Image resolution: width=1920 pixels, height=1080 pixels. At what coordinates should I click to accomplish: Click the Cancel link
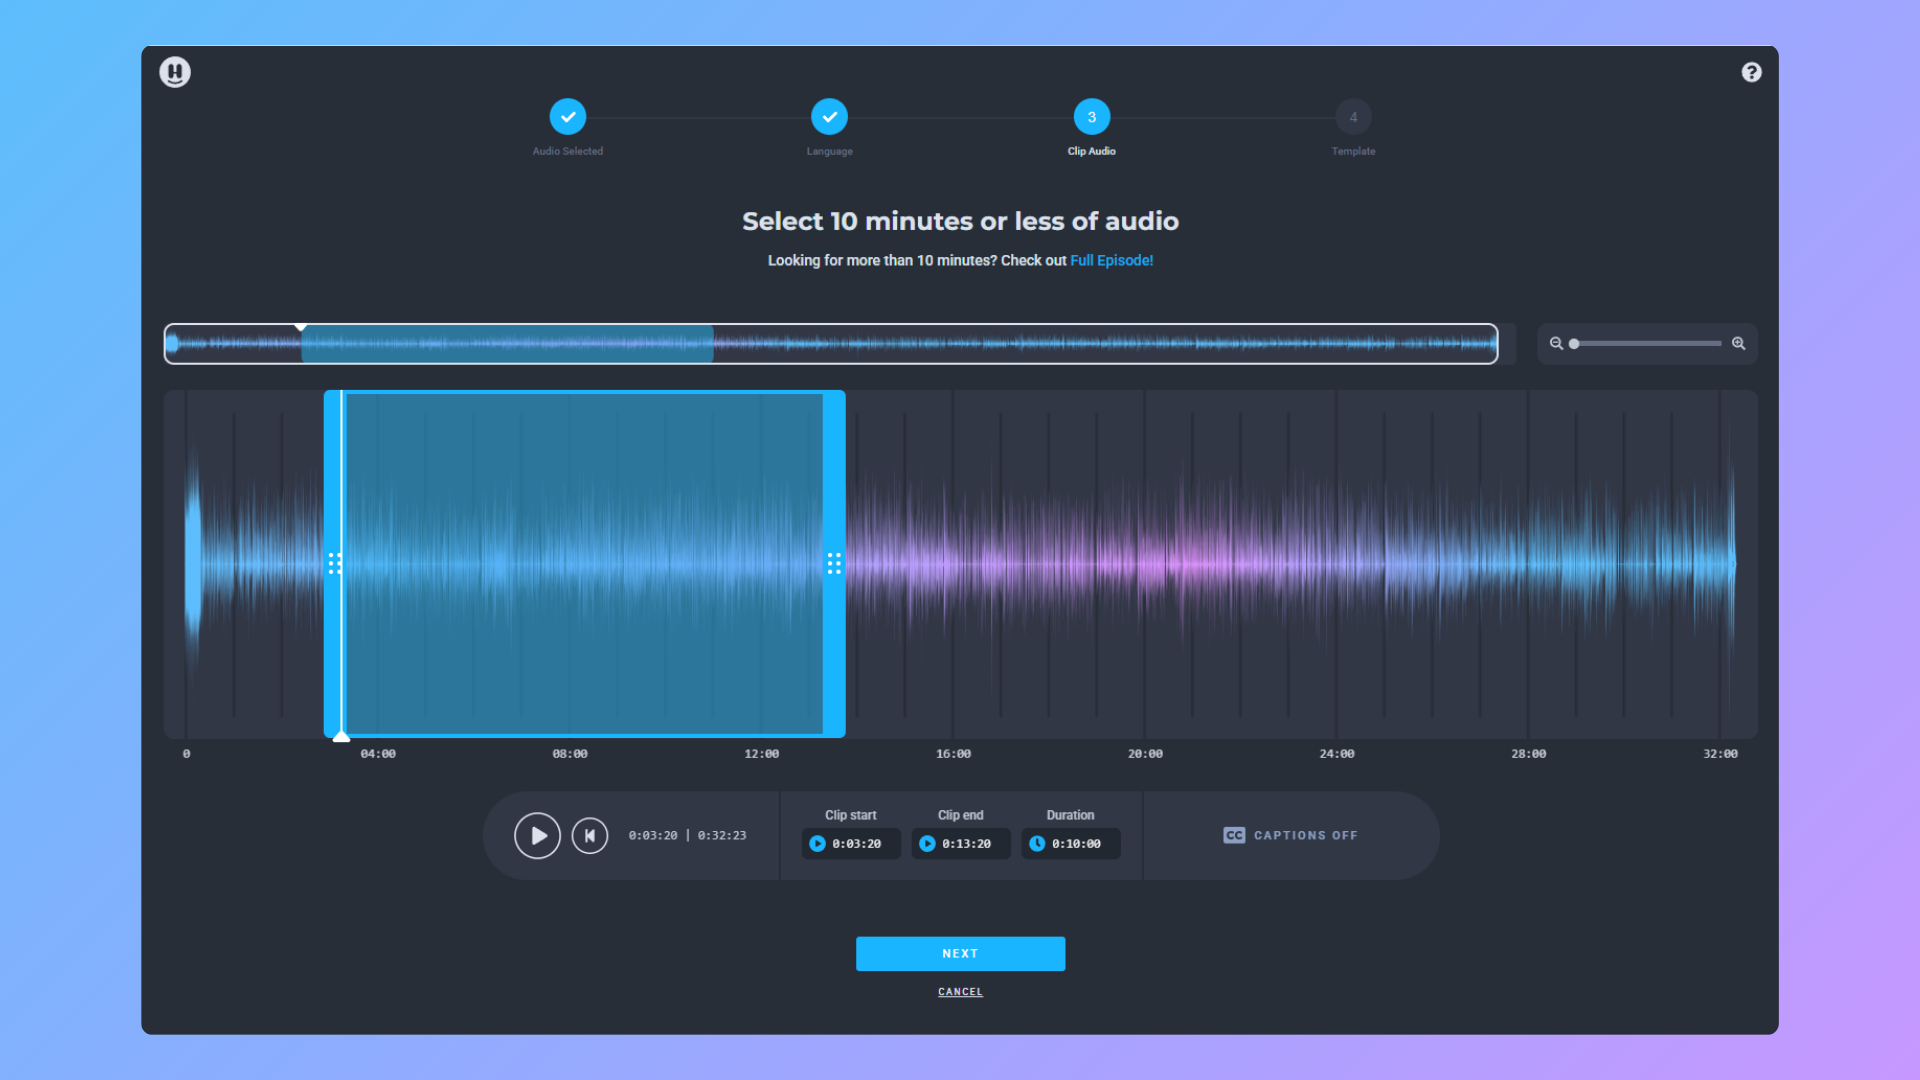click(x=960, y=992)
